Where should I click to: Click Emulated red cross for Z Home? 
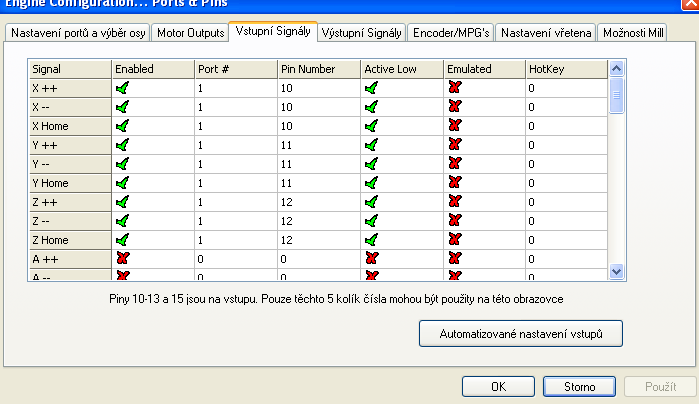(x=455, y=239)
